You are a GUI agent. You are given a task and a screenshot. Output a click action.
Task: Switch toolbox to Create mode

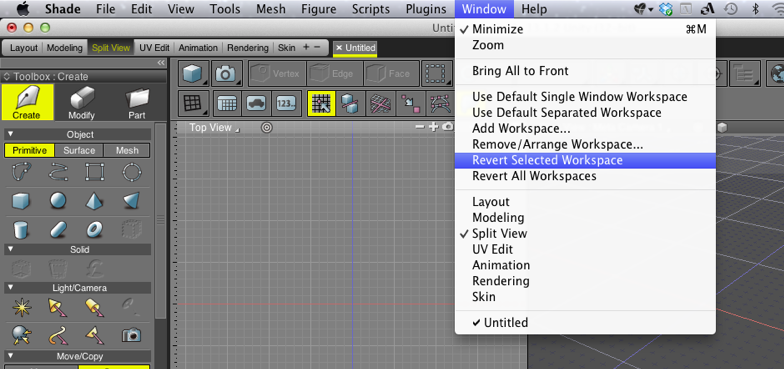28,102
